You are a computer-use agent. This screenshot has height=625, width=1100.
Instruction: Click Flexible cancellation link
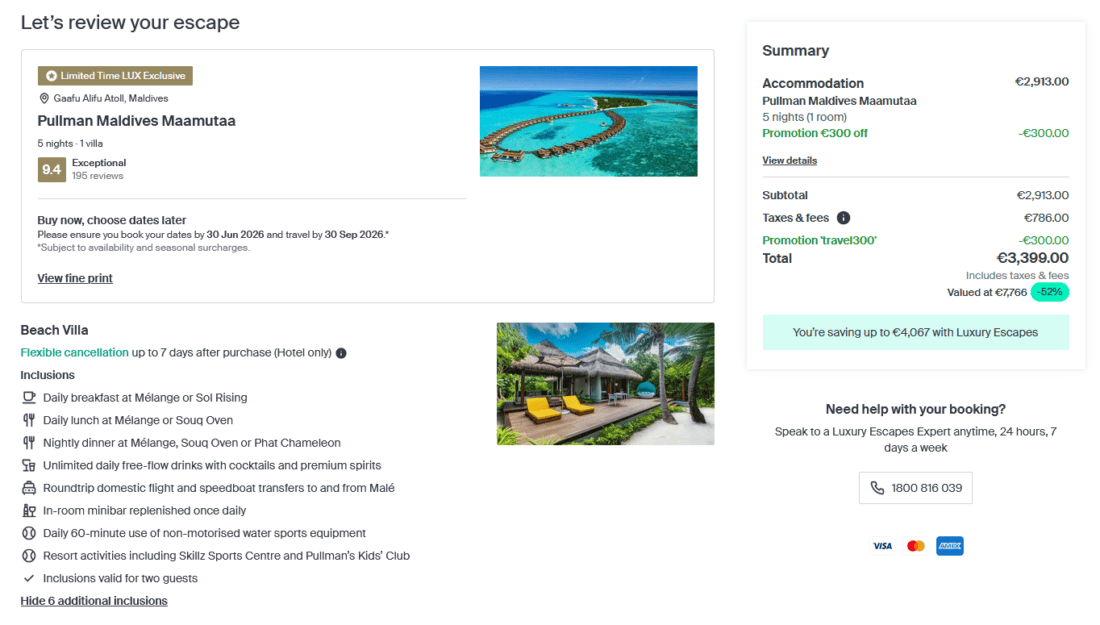(x=74, y=352)
